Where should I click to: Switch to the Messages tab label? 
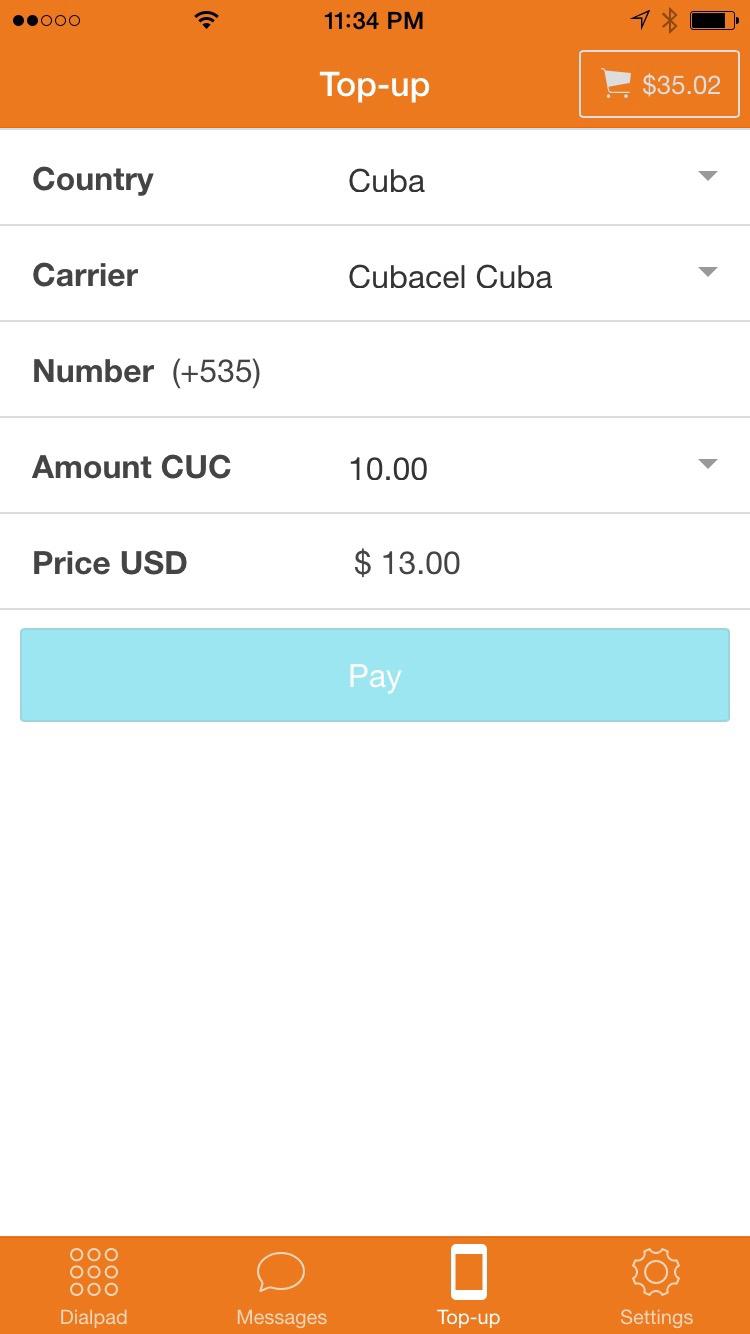pos(281,1316)
